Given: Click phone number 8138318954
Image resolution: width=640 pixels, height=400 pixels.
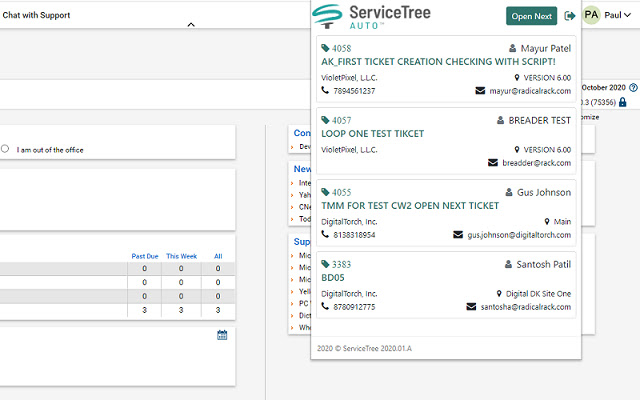Looking at the screenshot, I should [354, 235].
